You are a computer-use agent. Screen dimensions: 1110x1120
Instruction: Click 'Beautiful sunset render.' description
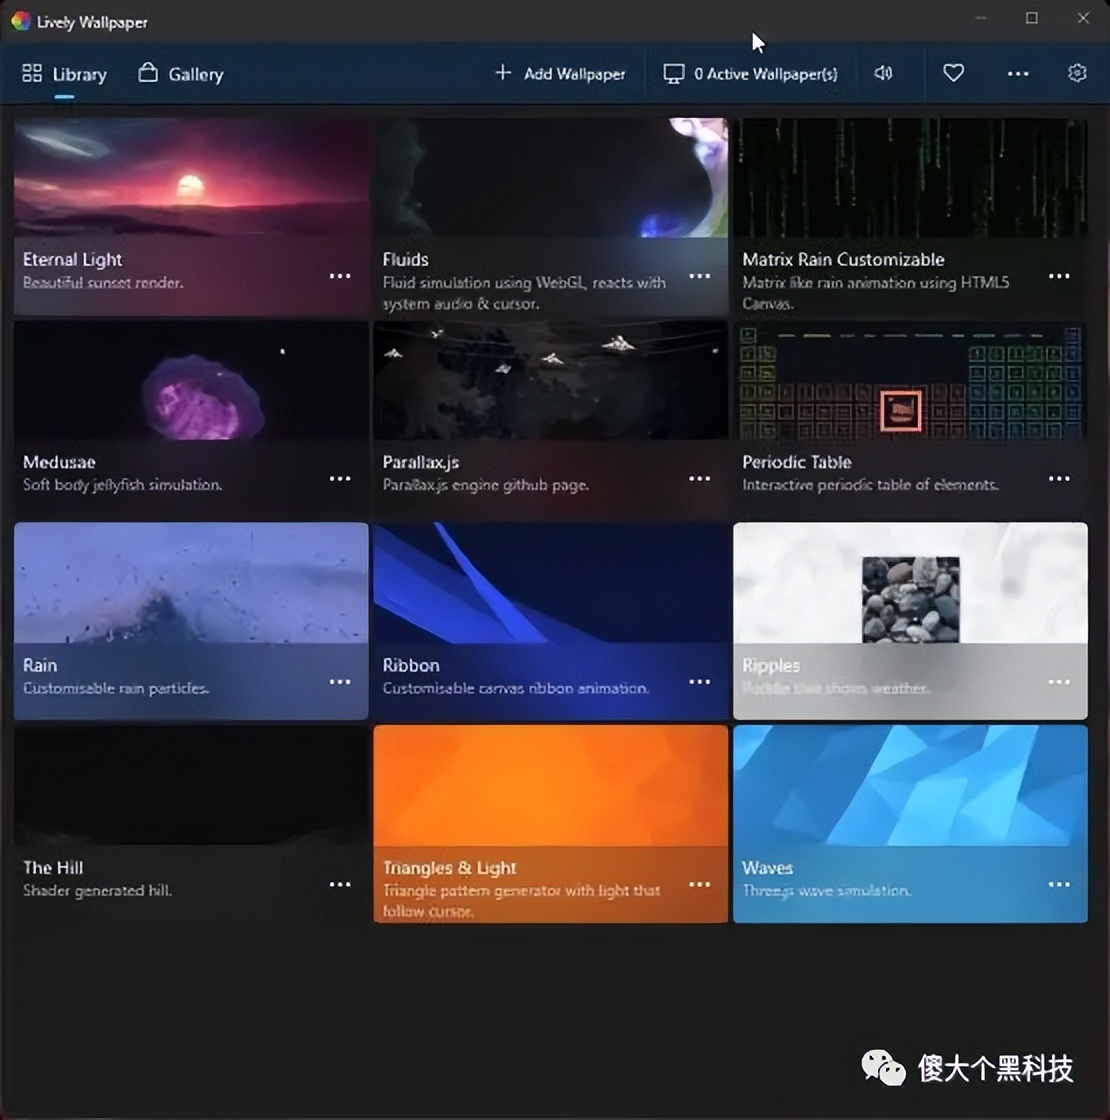click(103, 283)
